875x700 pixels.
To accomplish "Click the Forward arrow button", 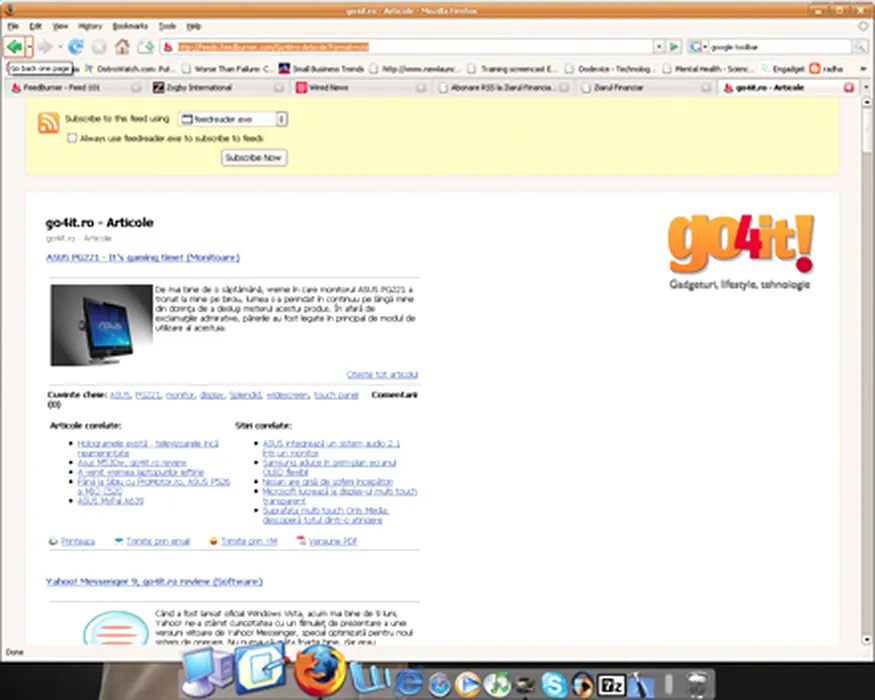I will (x=45, y=47).
